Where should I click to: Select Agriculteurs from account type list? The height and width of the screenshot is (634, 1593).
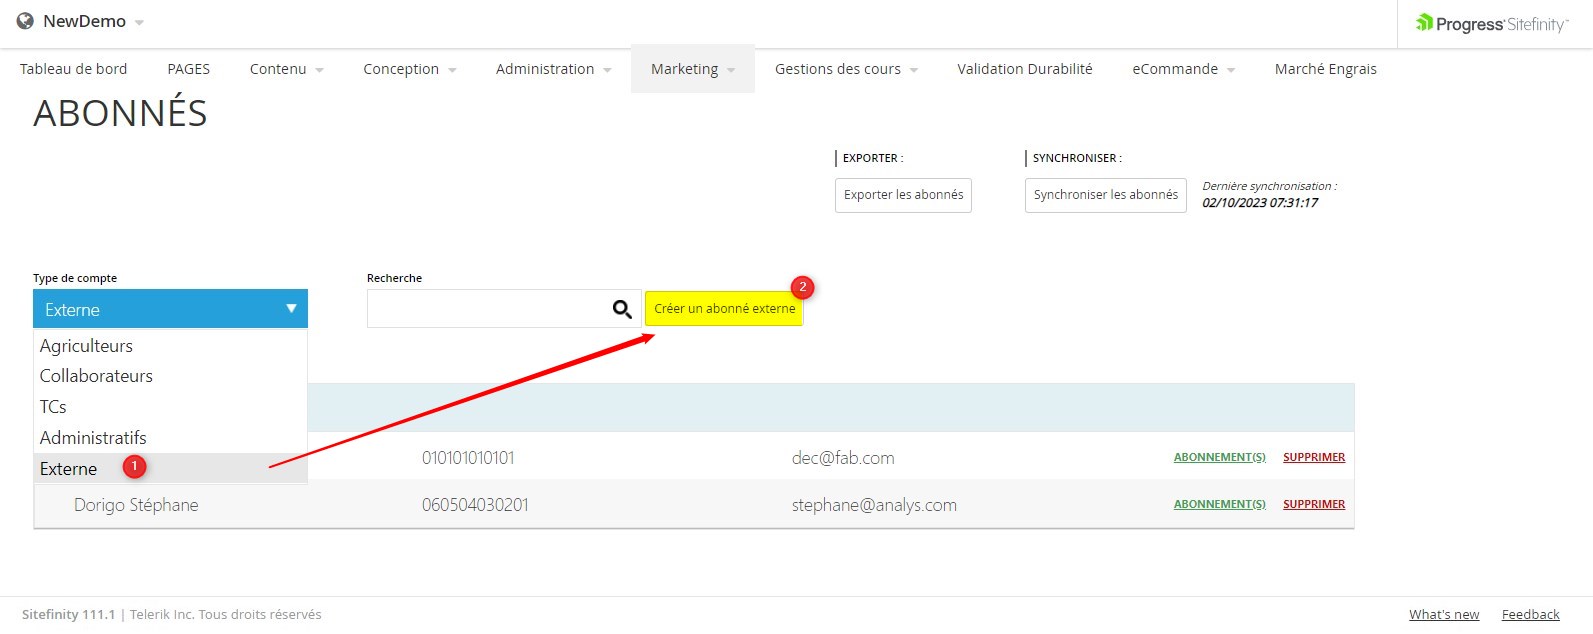(x=86, y=346)
